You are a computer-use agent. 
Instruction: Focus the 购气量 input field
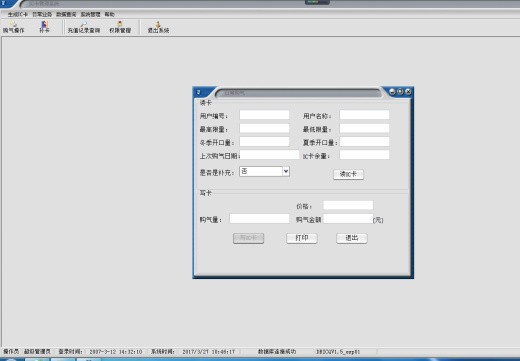pyautogui.click(x=259, y=218)
